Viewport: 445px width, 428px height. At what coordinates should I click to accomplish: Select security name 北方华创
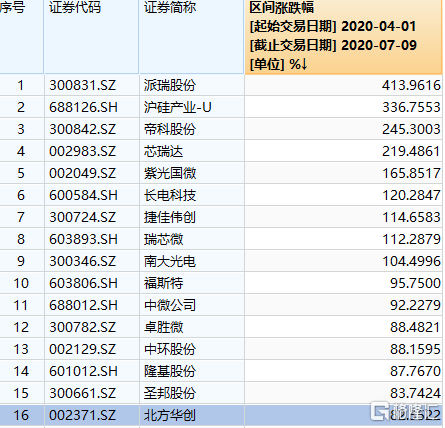click(170, 415)
